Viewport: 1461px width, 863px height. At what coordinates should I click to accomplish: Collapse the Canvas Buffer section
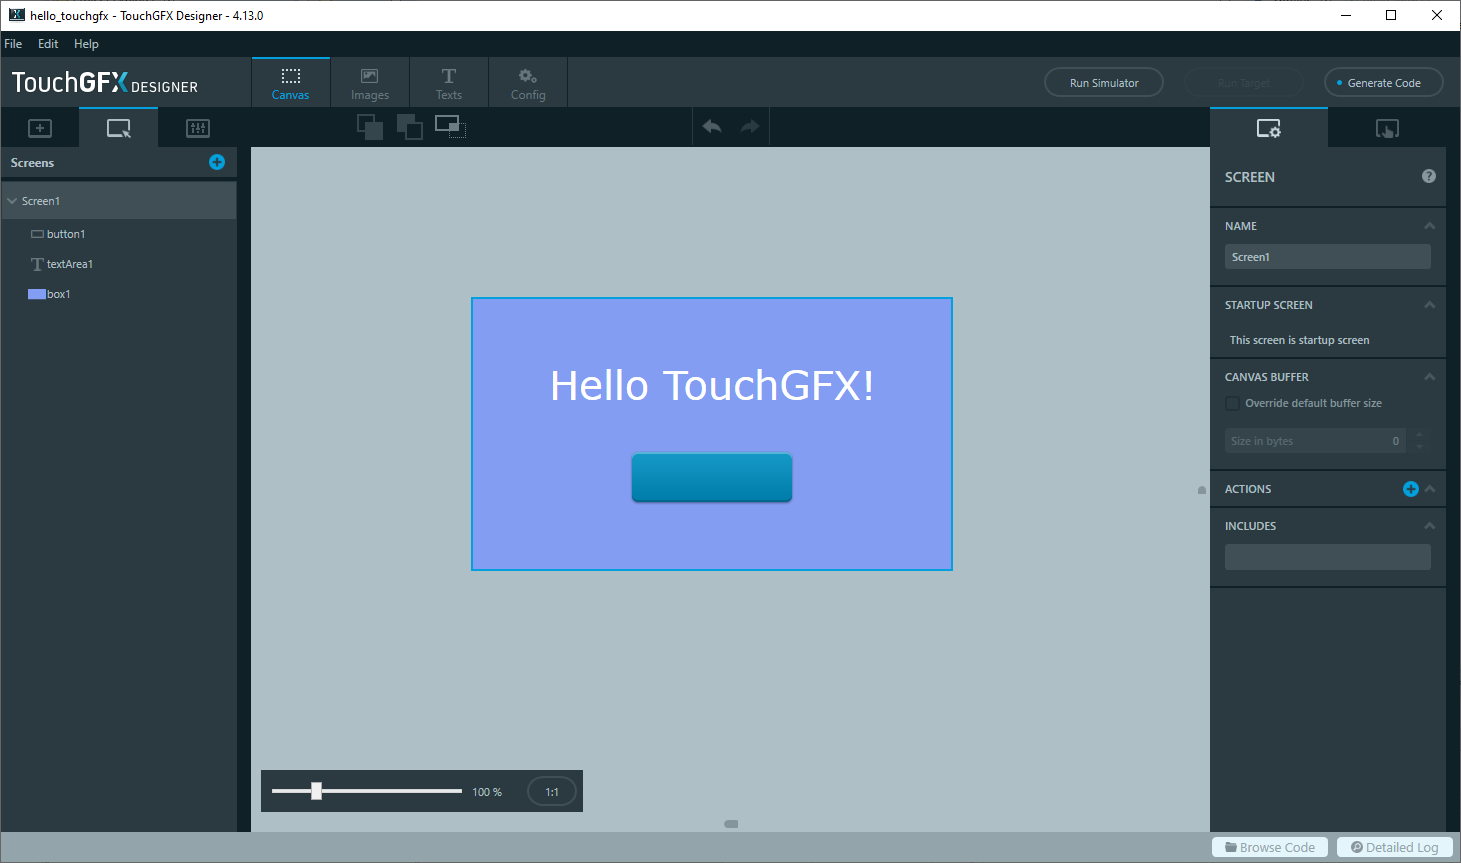[1429, 377]
